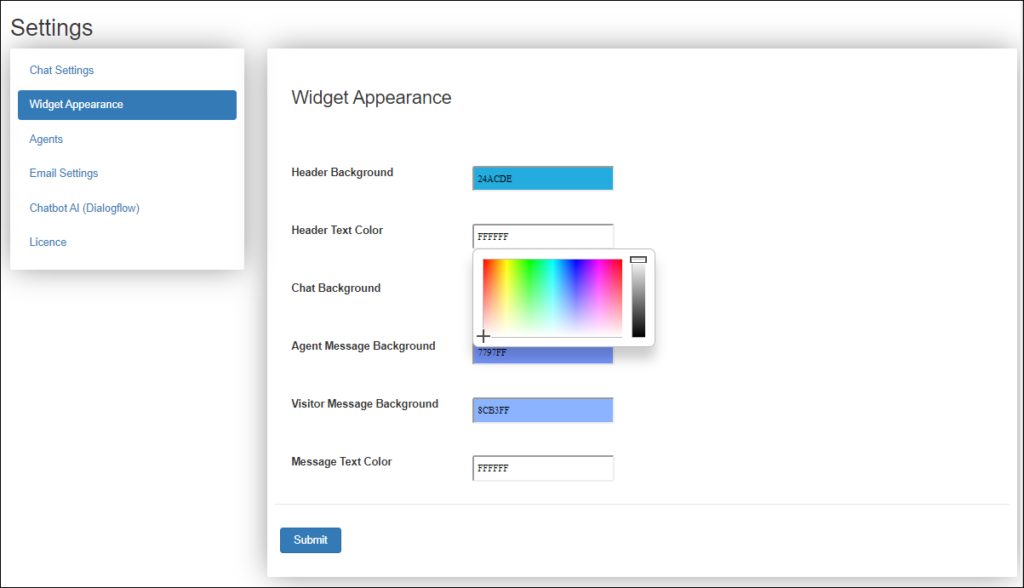Click the Header Text Color label
The width and height of the screenshot is (1024, 588).
click(x=337, y=230)
